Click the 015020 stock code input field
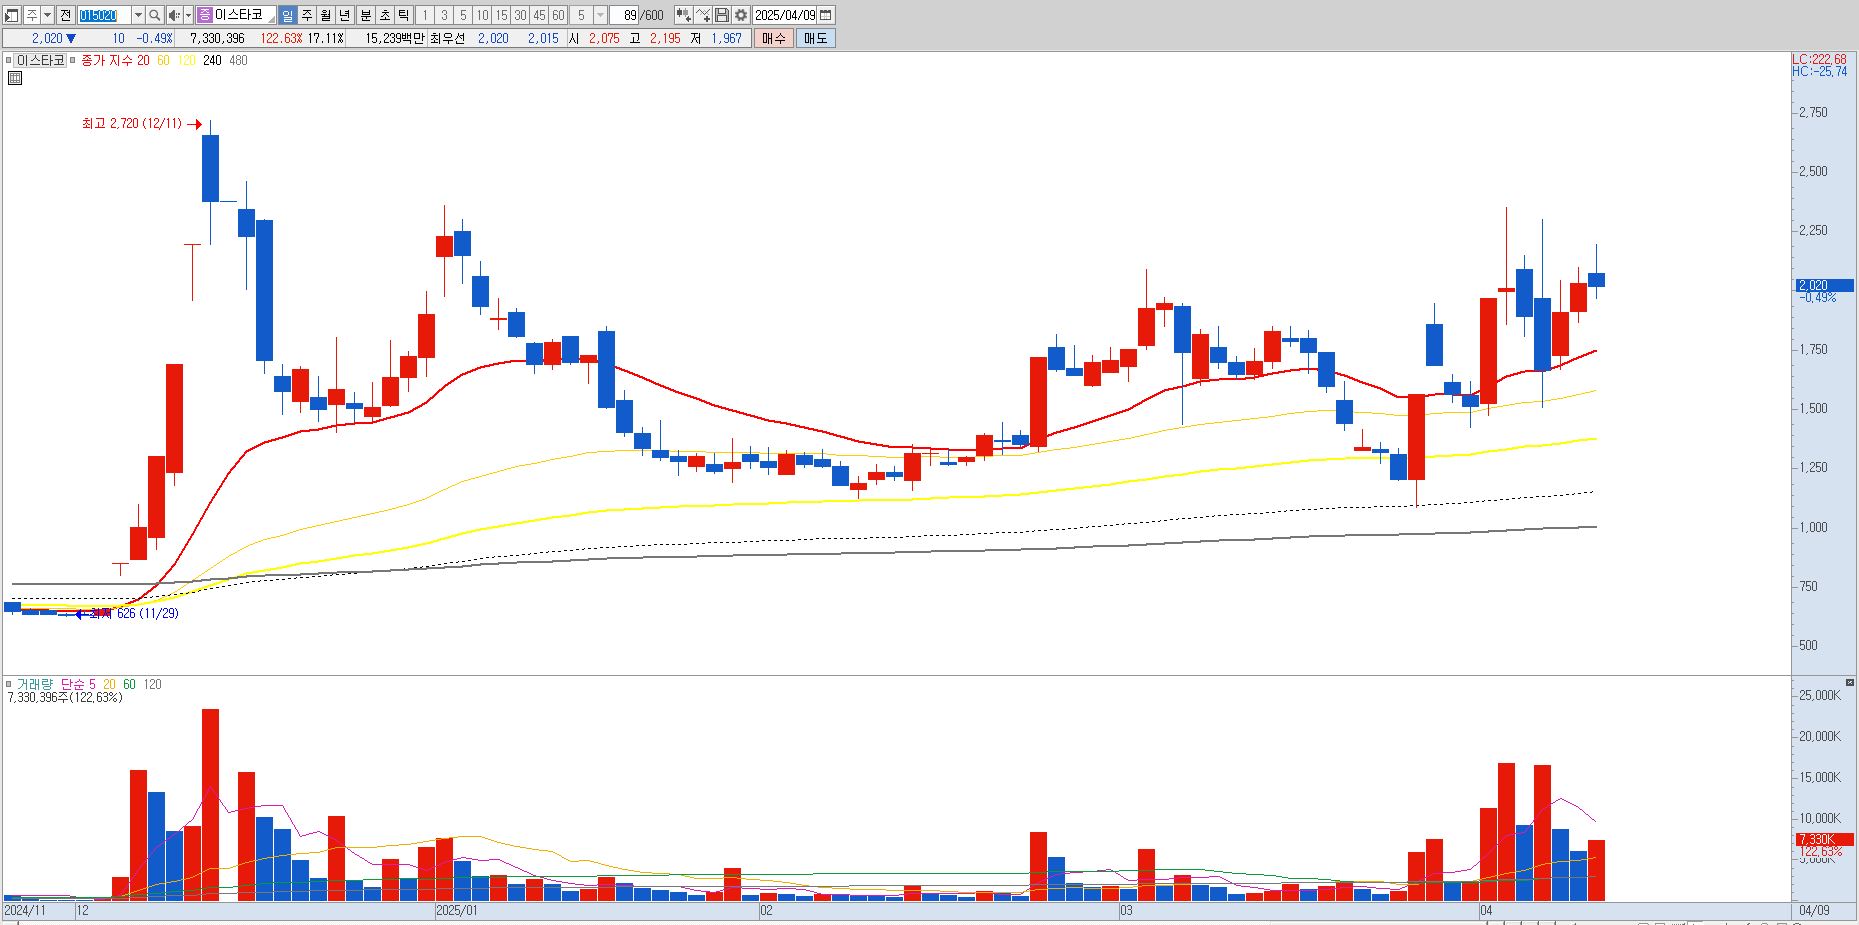Screen dimensions: 1859x925 coord(104,15)
